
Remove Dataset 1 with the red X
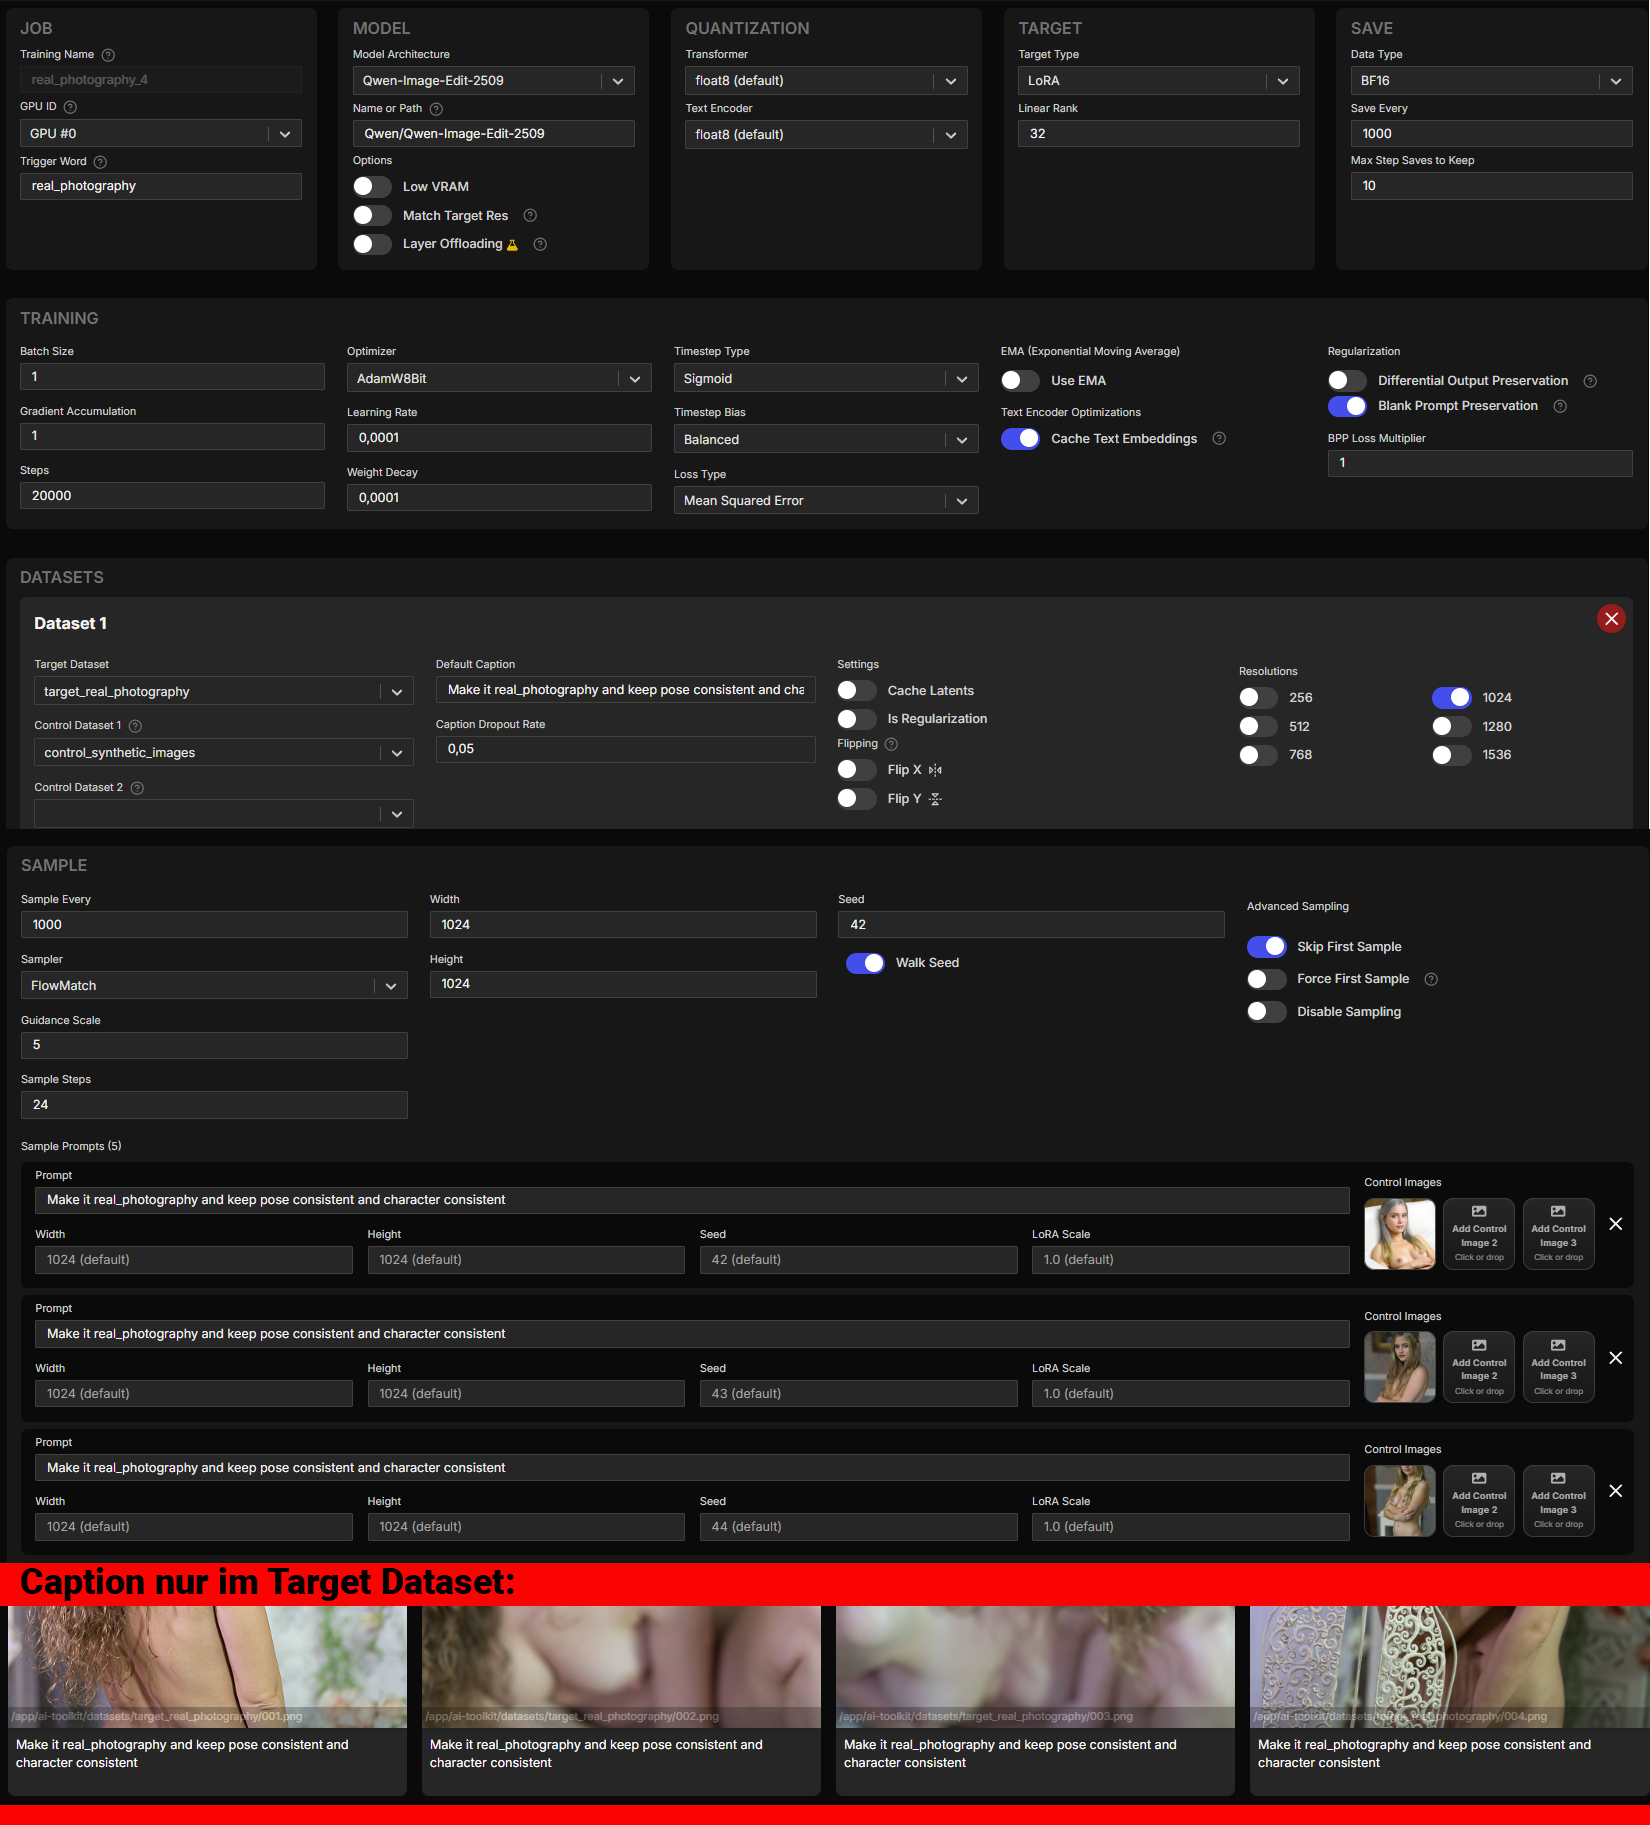[x=1610, y=619]
